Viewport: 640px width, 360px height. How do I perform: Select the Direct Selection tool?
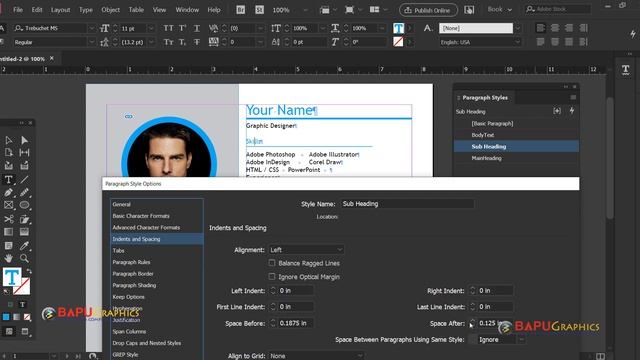24,140
